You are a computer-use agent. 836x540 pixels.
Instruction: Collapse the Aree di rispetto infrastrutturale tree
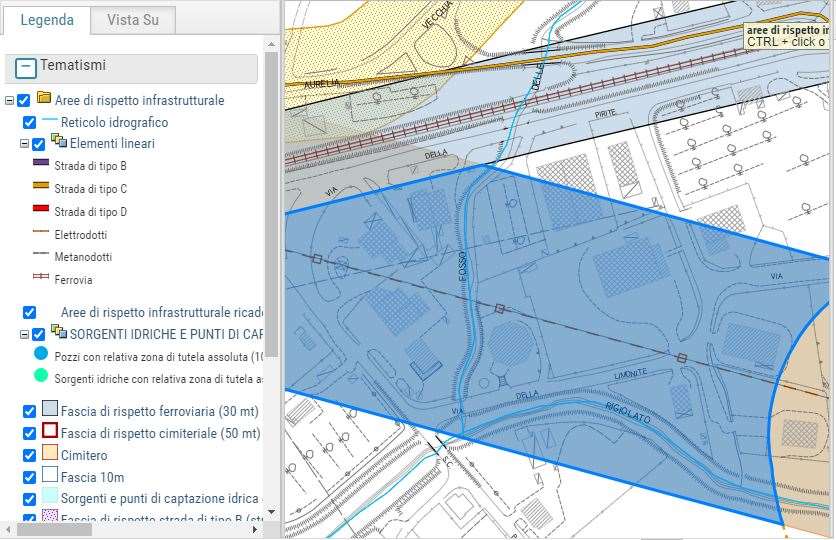point(9,100)
